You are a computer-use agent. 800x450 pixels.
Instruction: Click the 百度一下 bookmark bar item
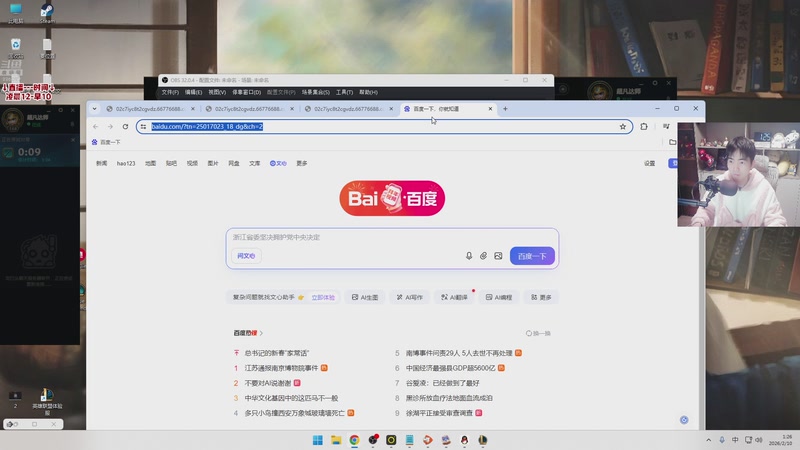tap(106, 142)
